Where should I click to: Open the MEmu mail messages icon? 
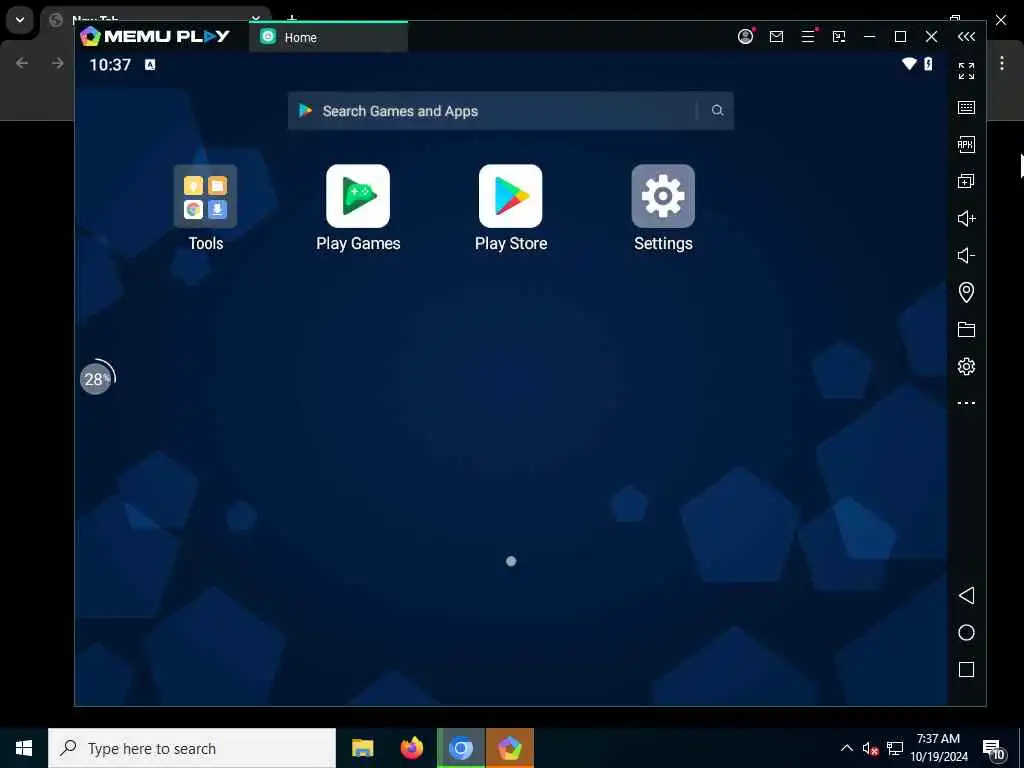pos(776,37)
